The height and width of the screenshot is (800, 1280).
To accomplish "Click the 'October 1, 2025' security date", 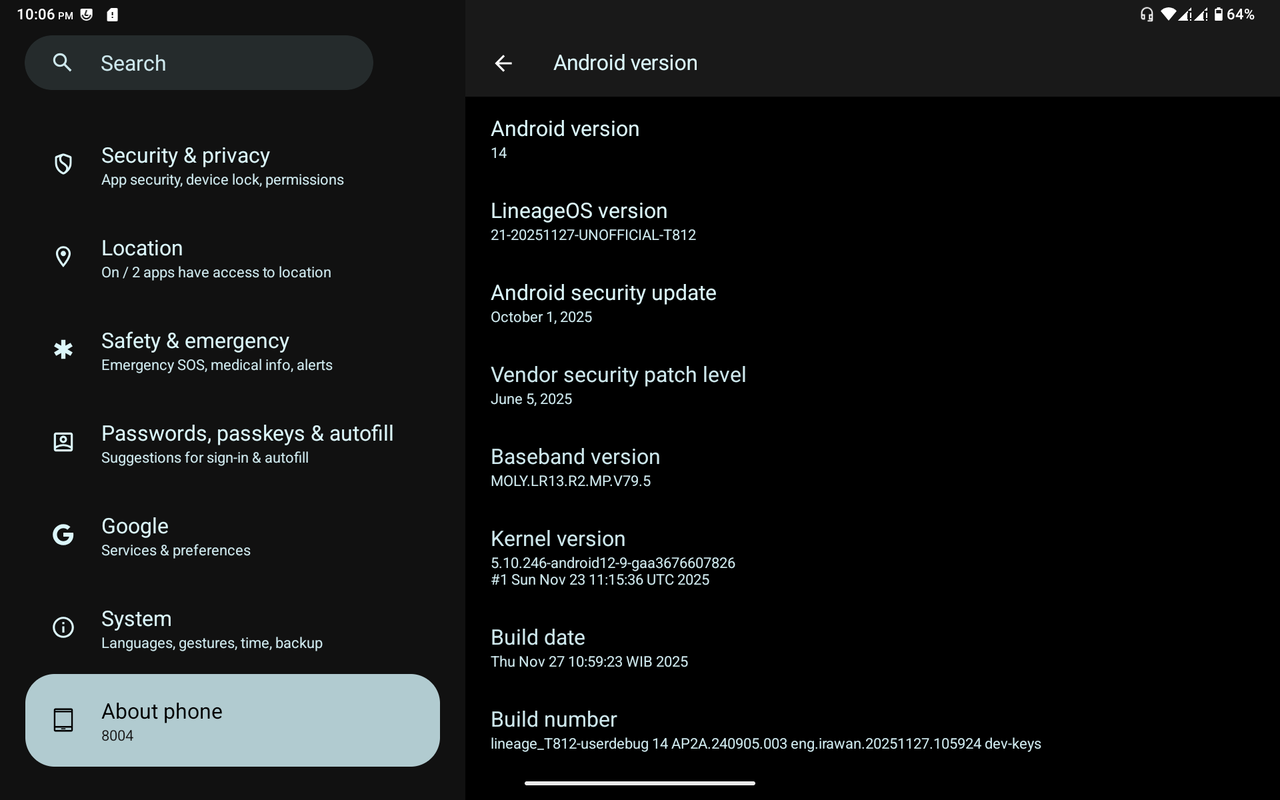I will pyautogui.click(x=541, y=317).
